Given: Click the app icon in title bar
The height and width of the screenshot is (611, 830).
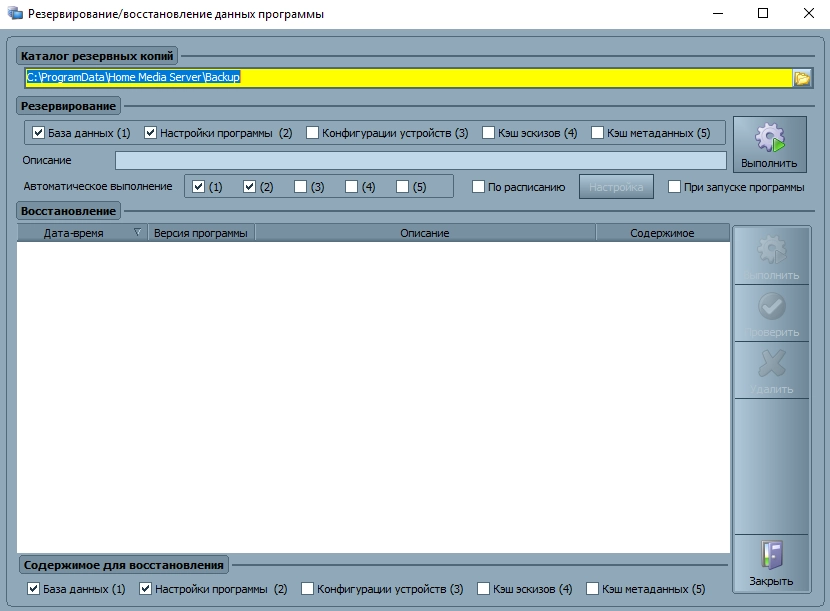Looking at the screenshot, I should click(14, 14).
